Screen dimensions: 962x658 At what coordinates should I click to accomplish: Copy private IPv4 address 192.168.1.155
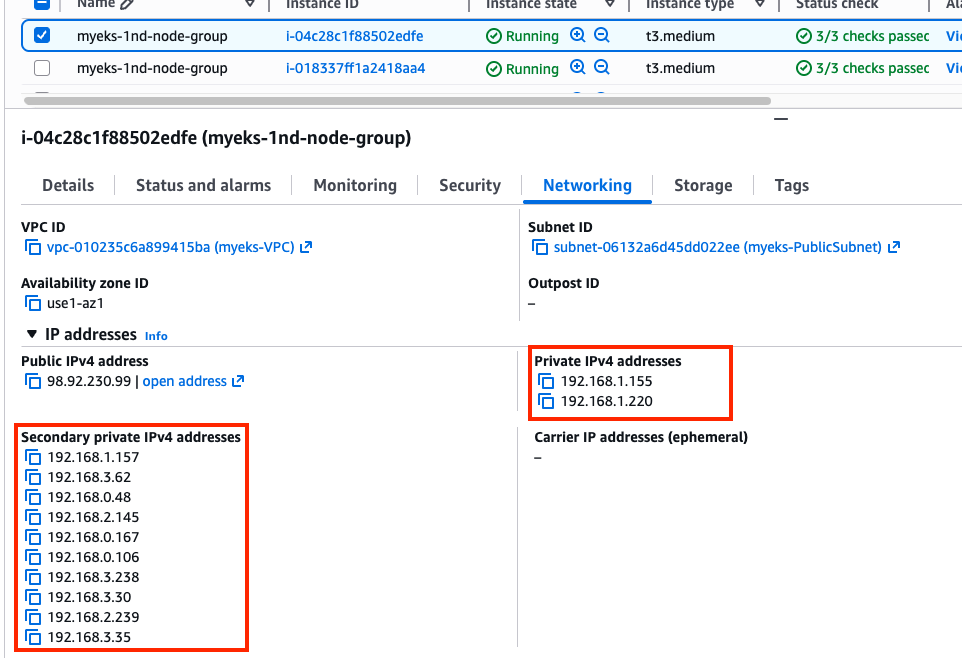coord(546,381)
